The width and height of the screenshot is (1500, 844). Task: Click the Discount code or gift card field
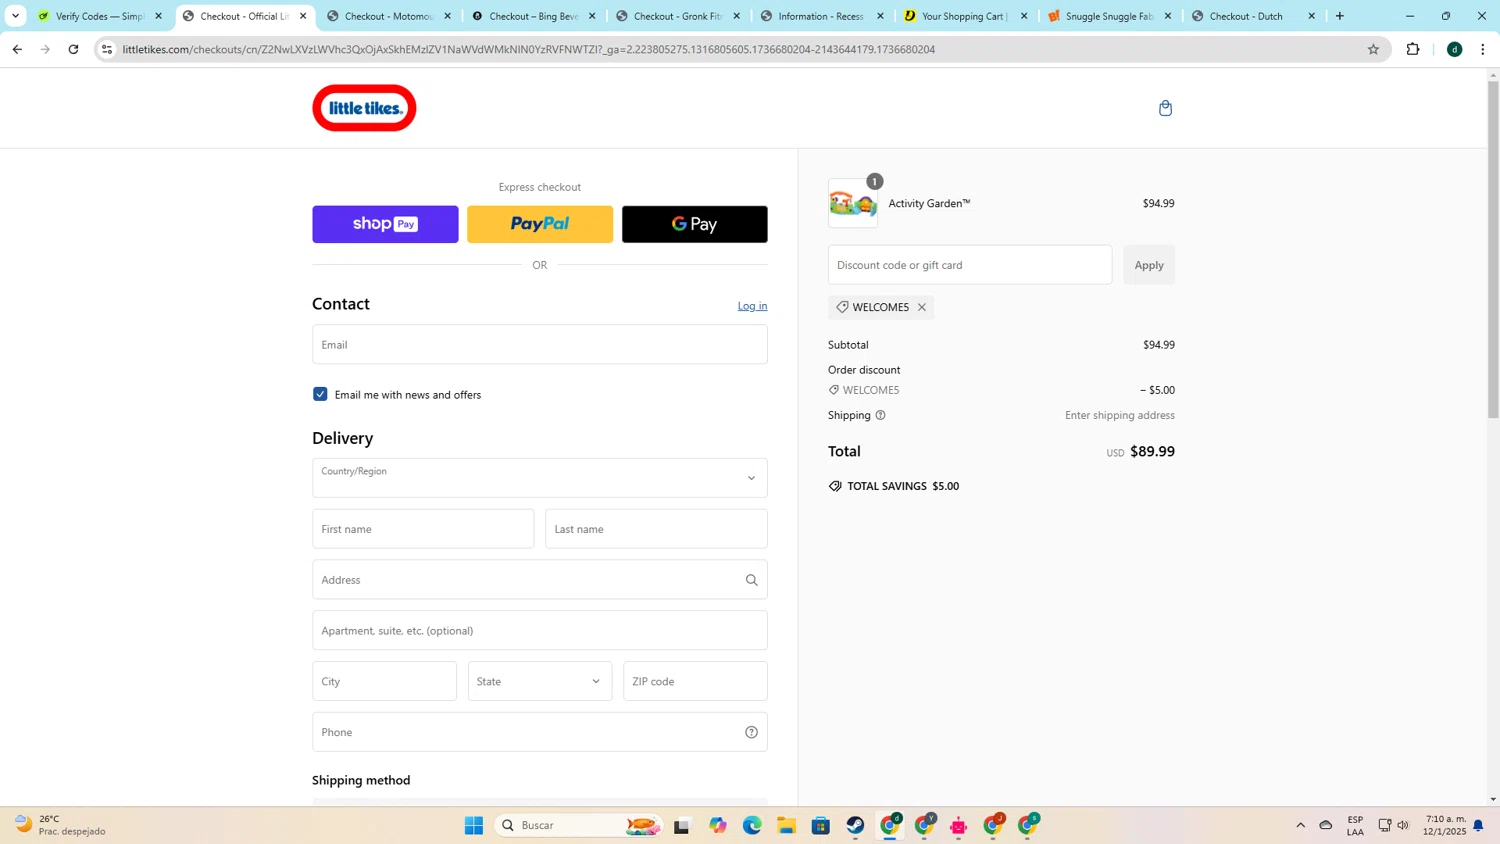pyautogui.click(x=970, y=265)
